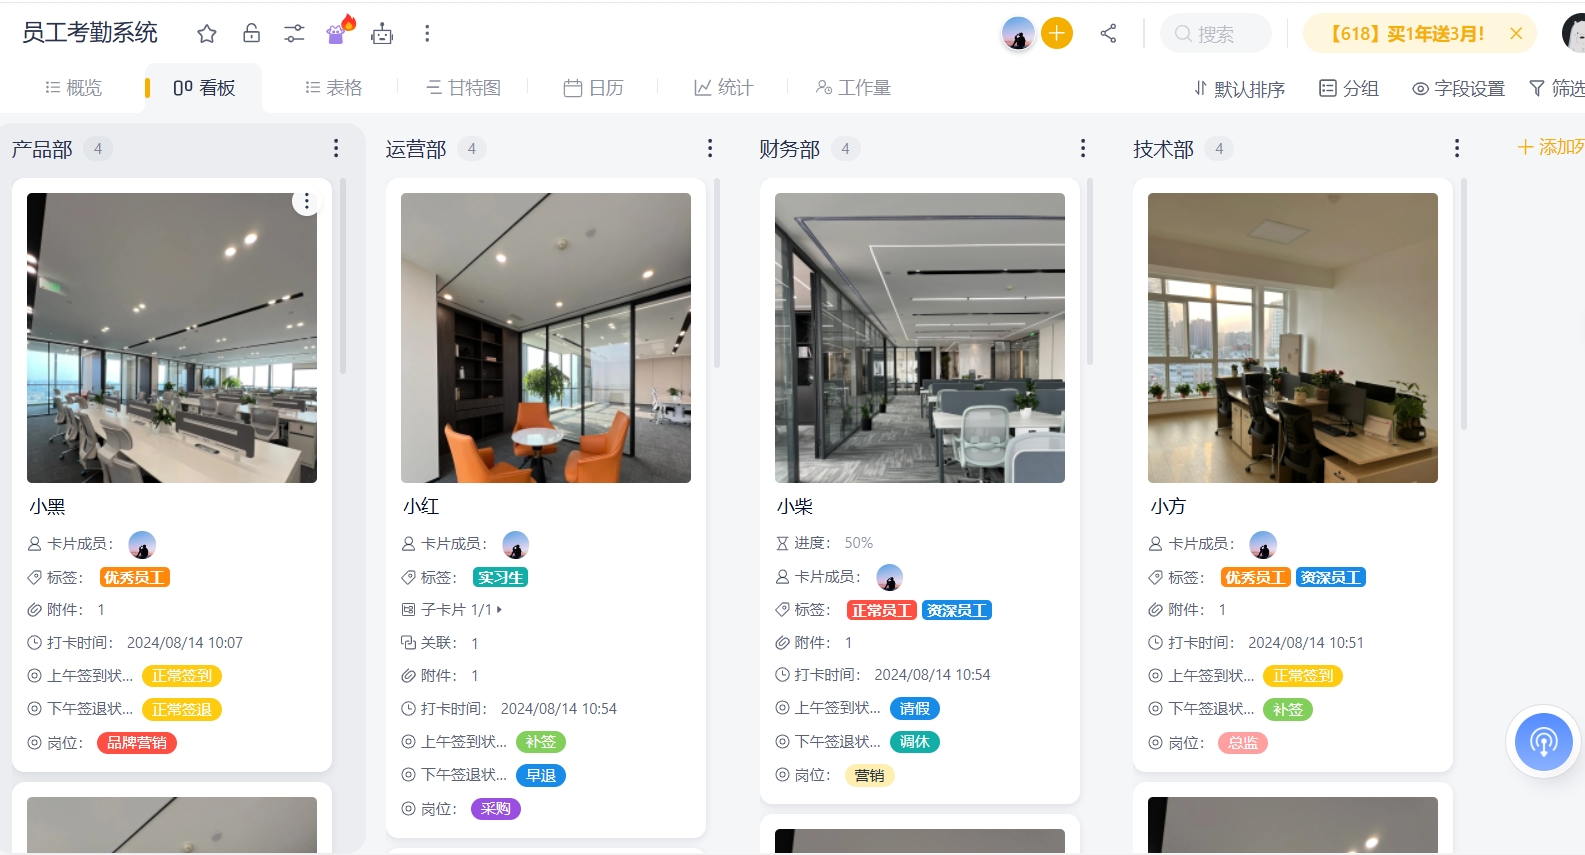Open the 小黑 card cover image

[x=172, y=338]
